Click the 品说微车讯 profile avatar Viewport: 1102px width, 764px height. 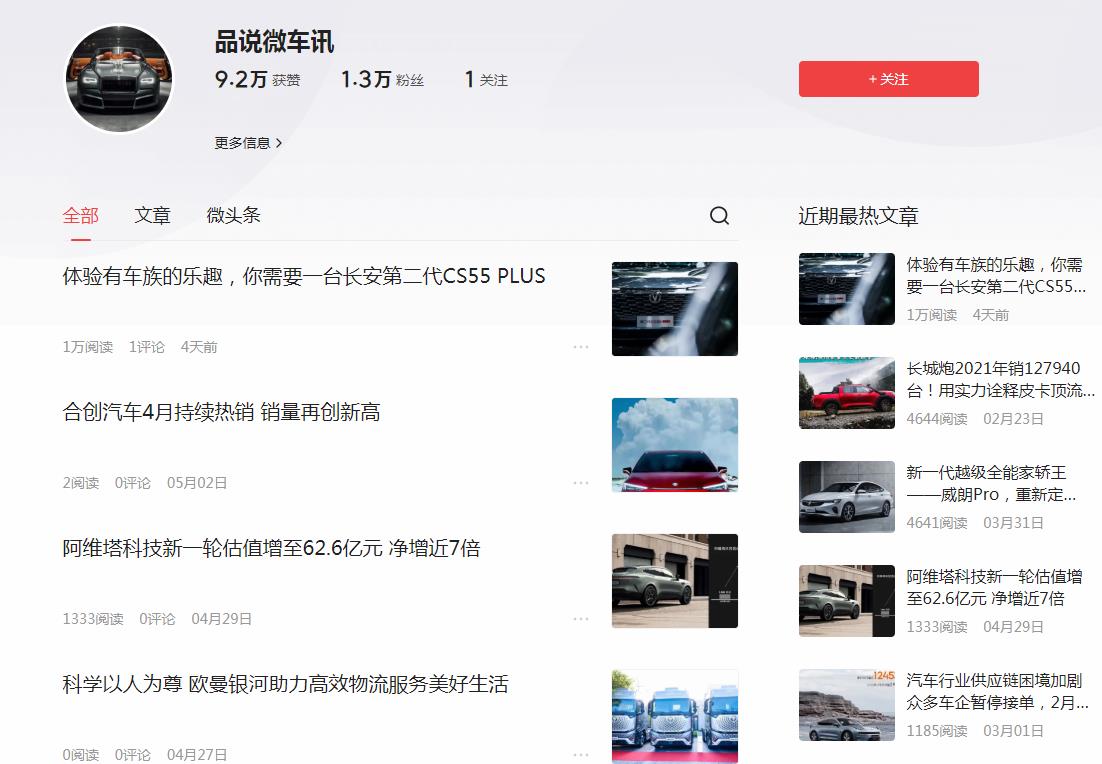click(x=119, y=79)
